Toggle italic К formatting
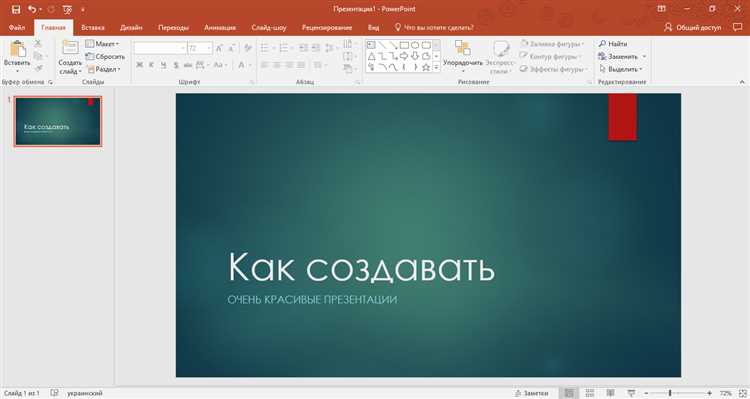This screenshot has width=750, height=399. pos(152,65)
